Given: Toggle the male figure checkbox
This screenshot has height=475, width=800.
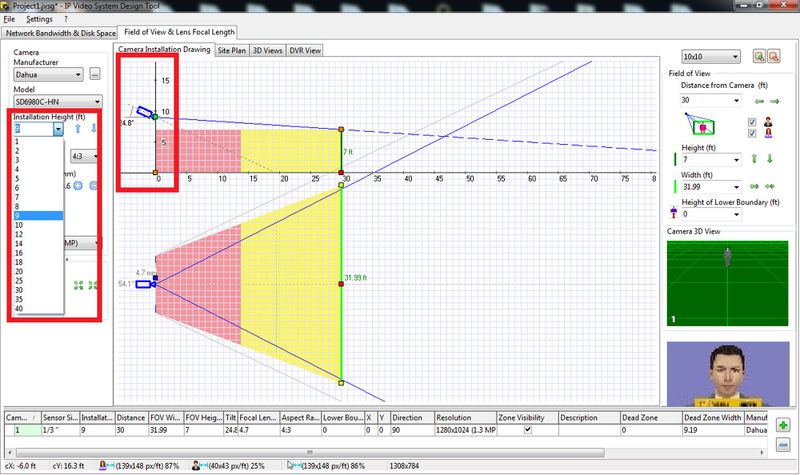Looking at the screenshot, I should pos(752,122).
